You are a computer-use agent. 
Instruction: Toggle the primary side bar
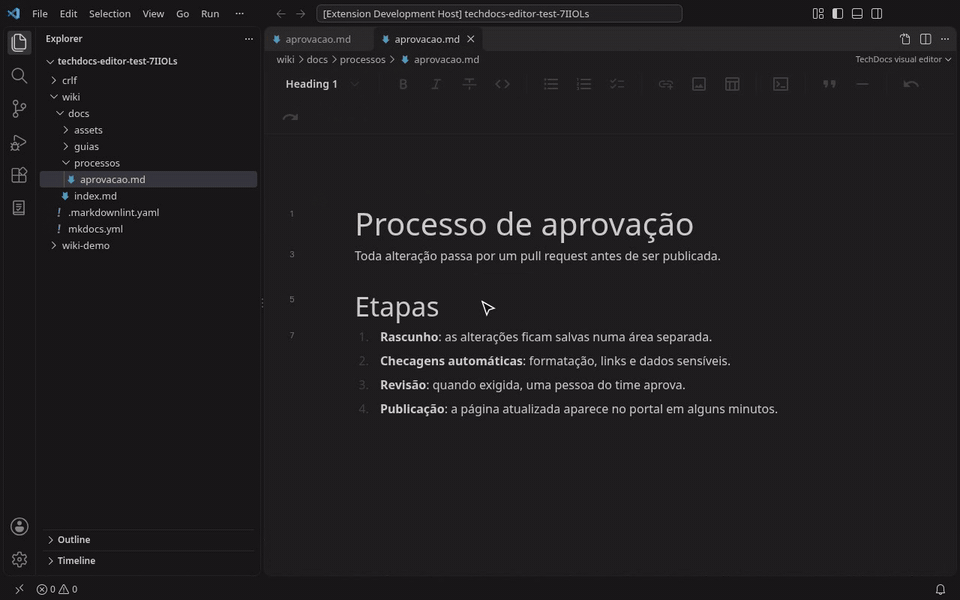click(x=838, y=13)
